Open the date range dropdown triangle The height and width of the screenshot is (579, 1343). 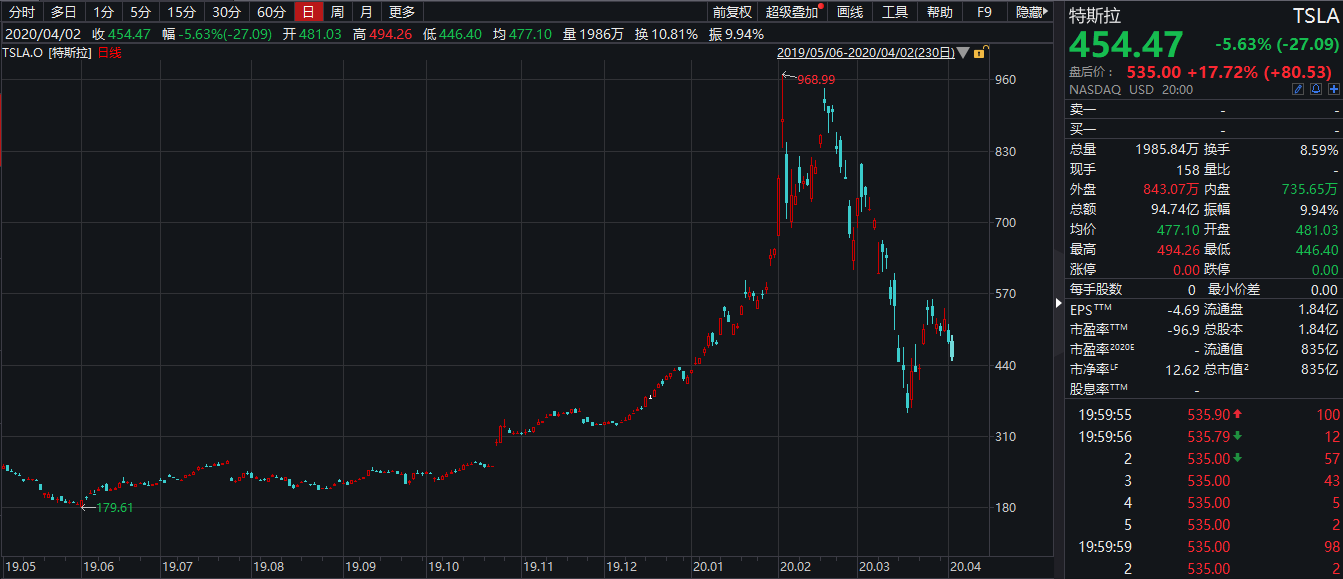tap(962, 53)
